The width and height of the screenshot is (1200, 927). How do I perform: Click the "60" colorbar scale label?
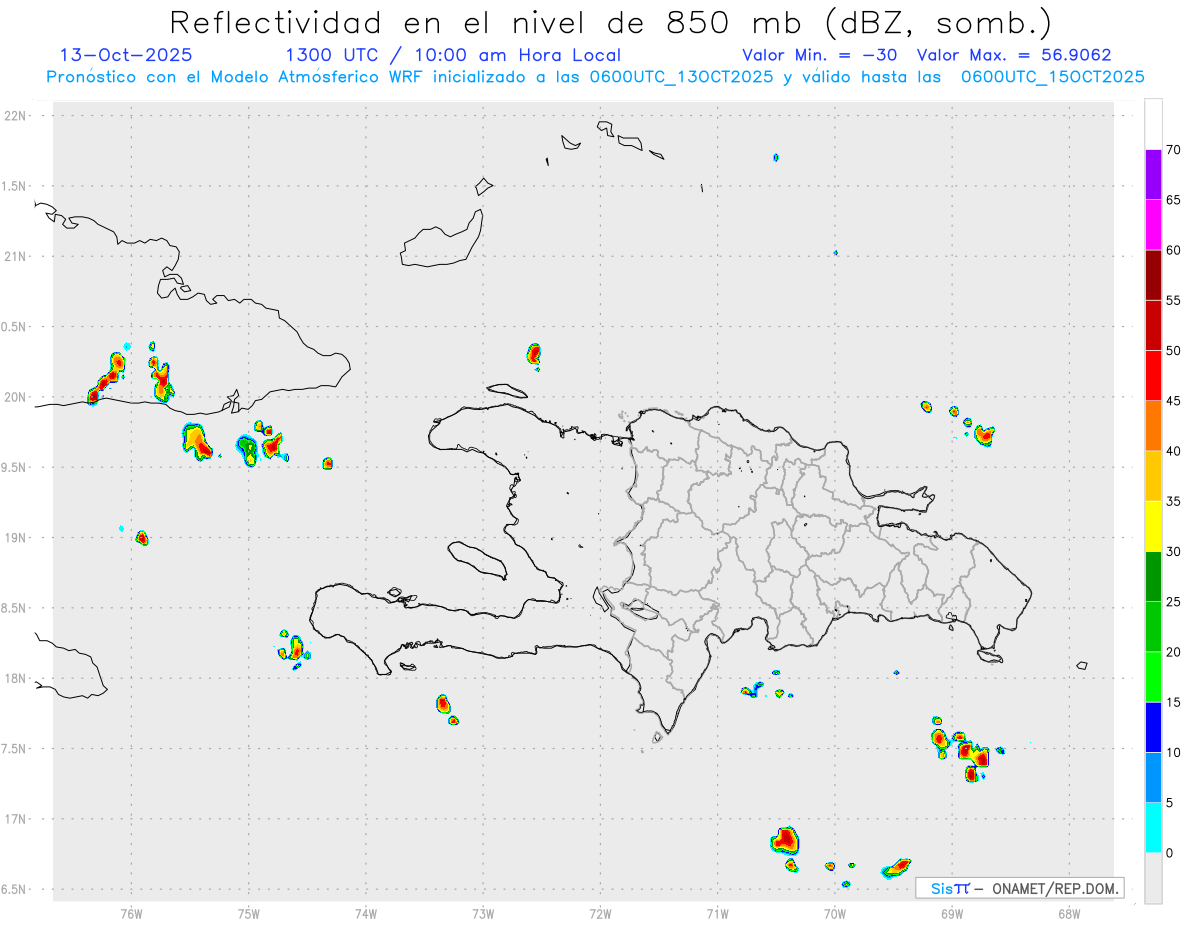pos(1173,250)
